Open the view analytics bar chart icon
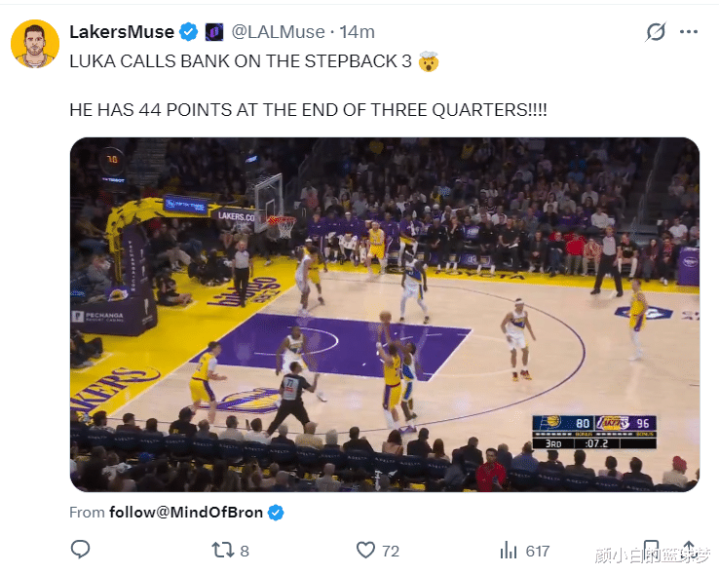The height and width of the screenshot is (574, 719). tap(509, 550)
